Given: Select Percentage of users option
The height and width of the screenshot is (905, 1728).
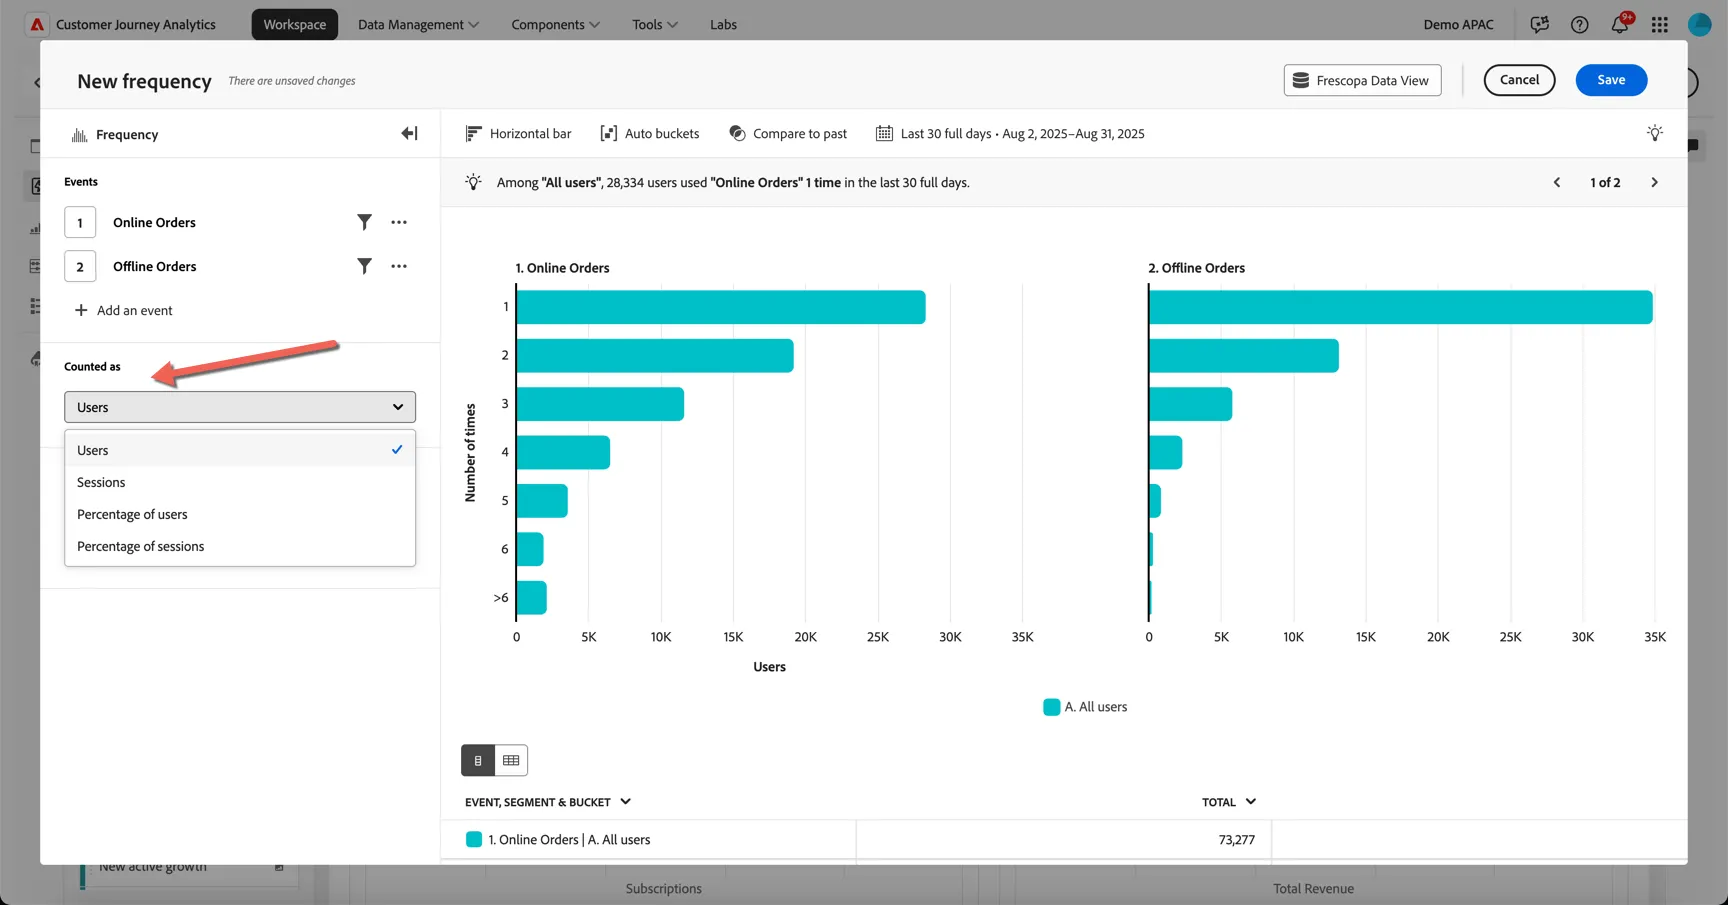Looking at the screenshot, I should click(x=240, y=514).
